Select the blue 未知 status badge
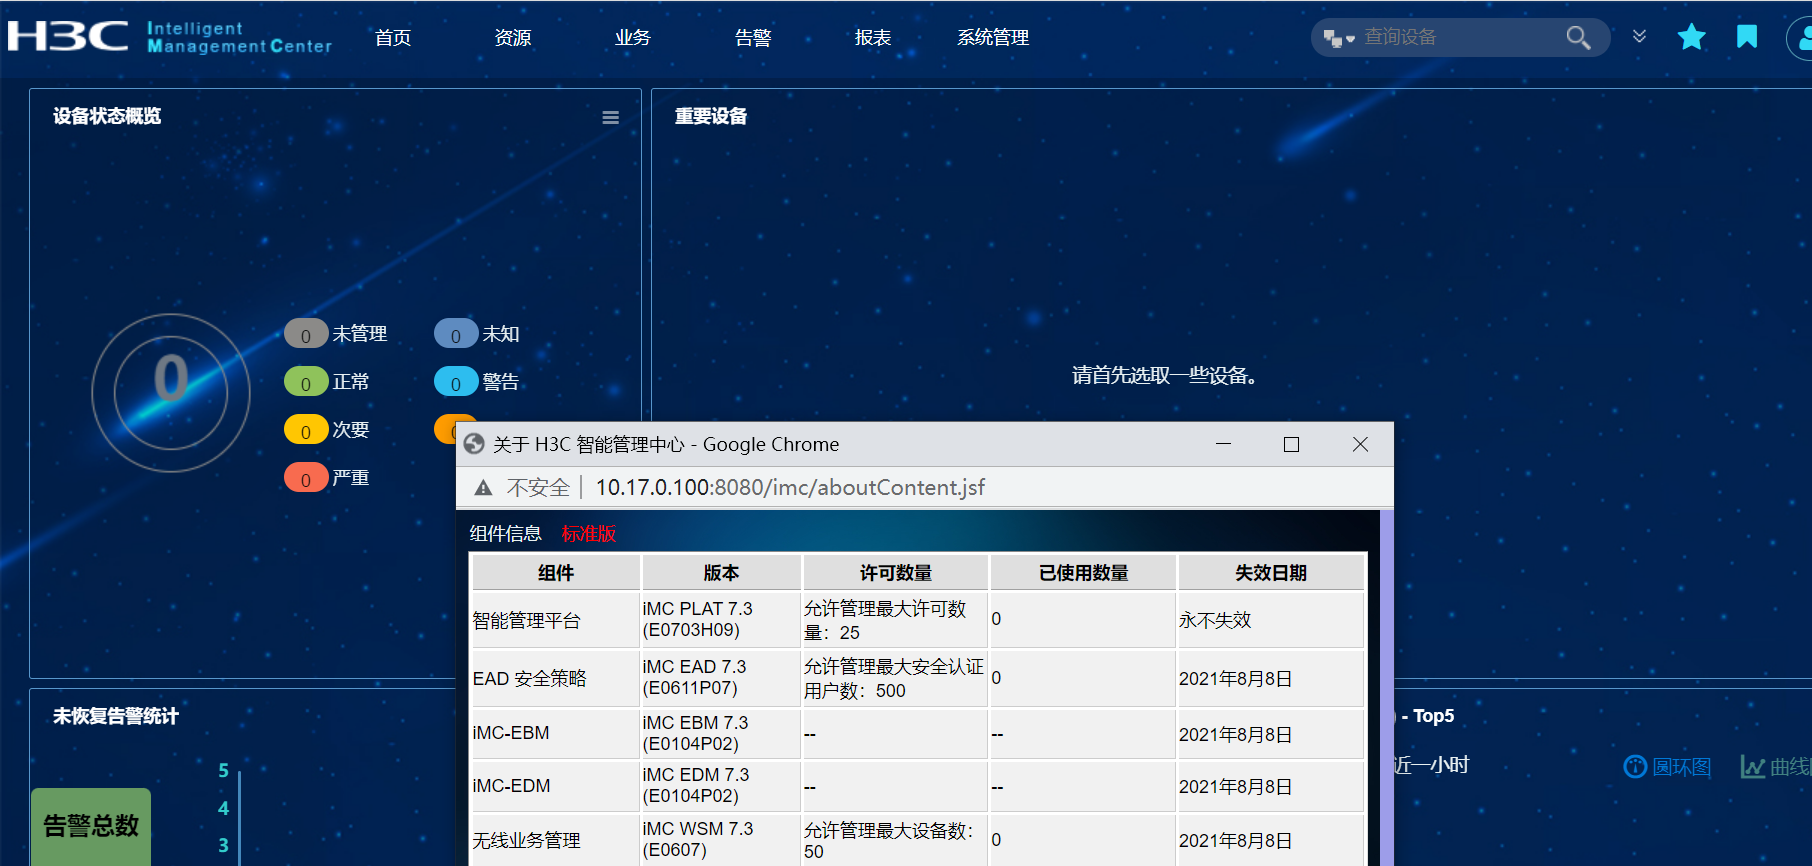1812x866 pixels. pyautogui.click(x=456, y=334)
